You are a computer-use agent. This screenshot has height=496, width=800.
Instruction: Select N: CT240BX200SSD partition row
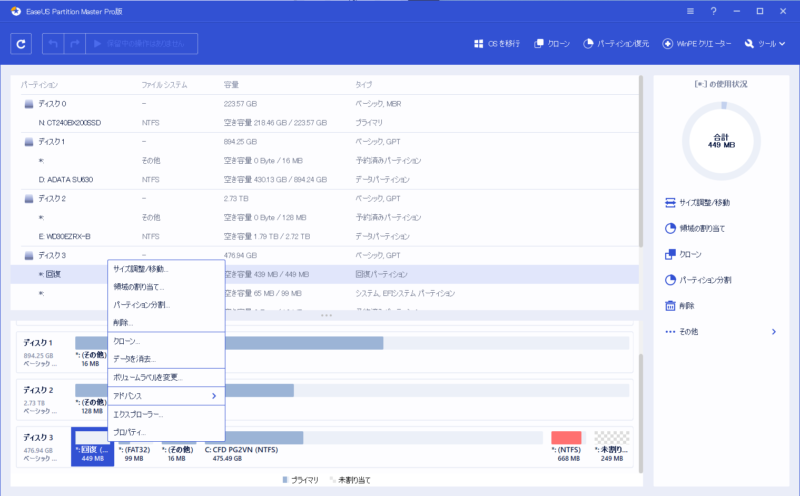click(x=324, y=122)
